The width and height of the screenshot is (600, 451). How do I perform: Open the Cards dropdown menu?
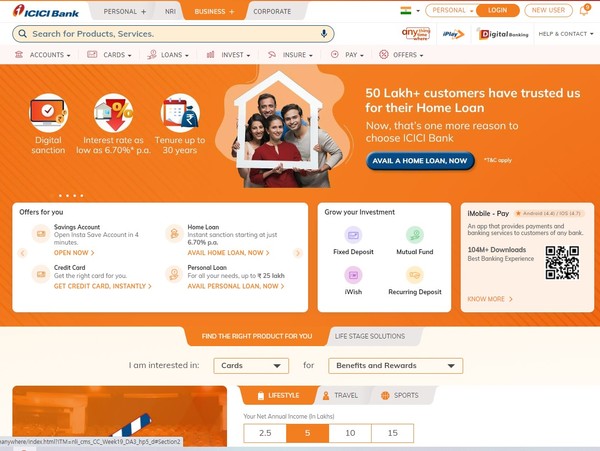click(109, 55)
